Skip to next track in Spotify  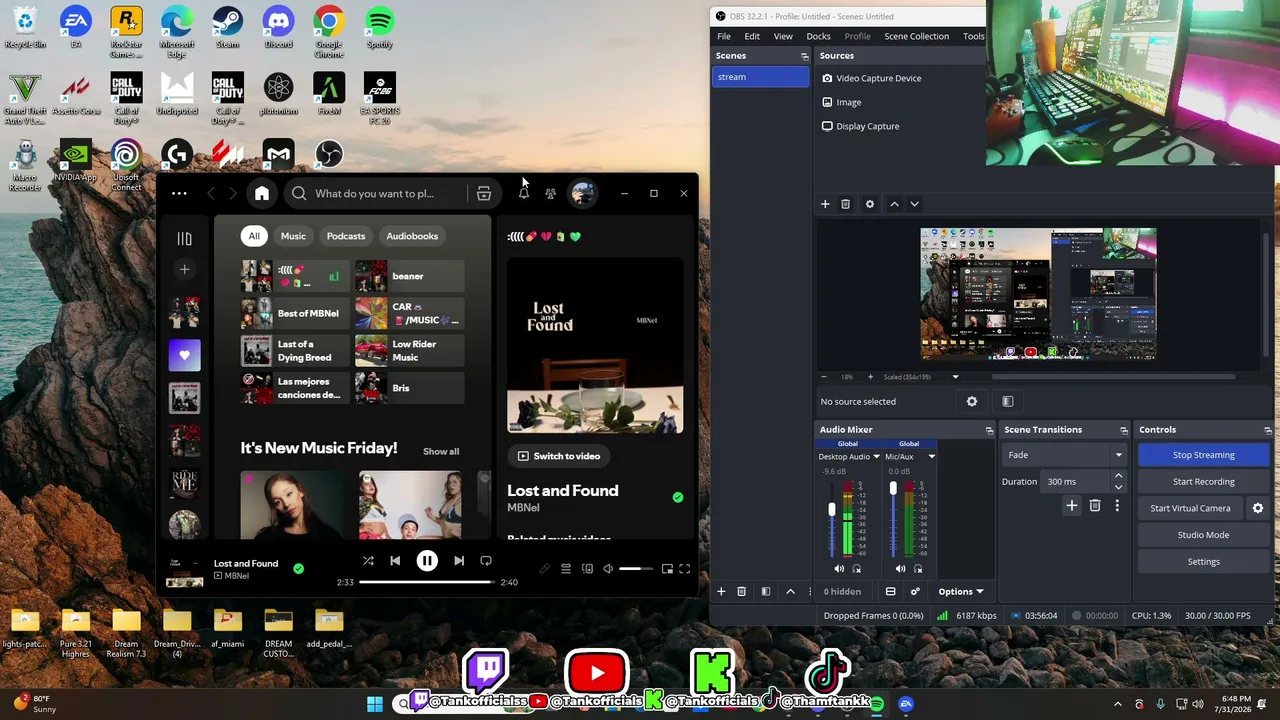(459, 561)
